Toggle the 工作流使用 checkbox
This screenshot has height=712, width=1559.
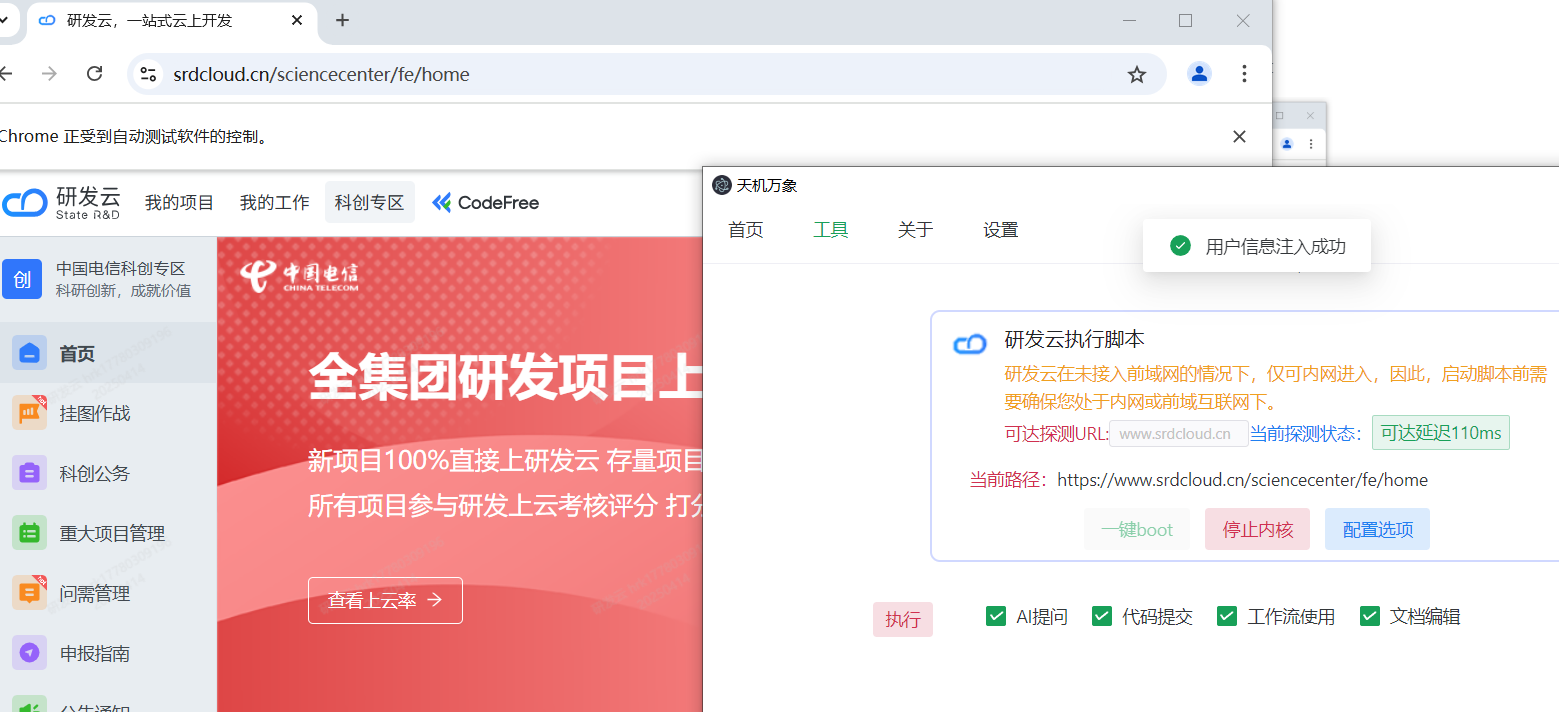pyautogui.click(x=1227, y=616)
